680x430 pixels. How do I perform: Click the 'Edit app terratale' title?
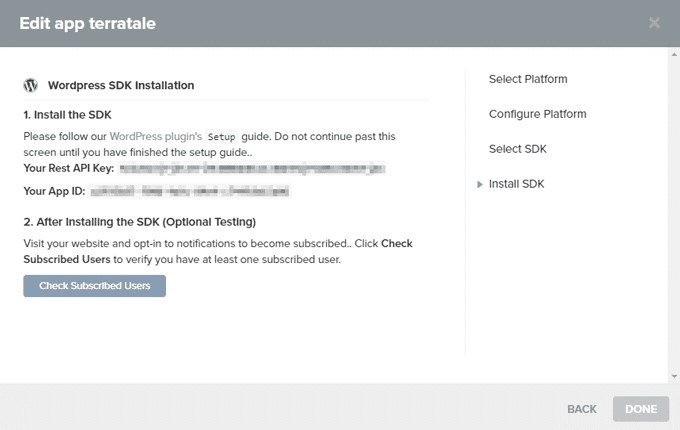coord(87,23)
